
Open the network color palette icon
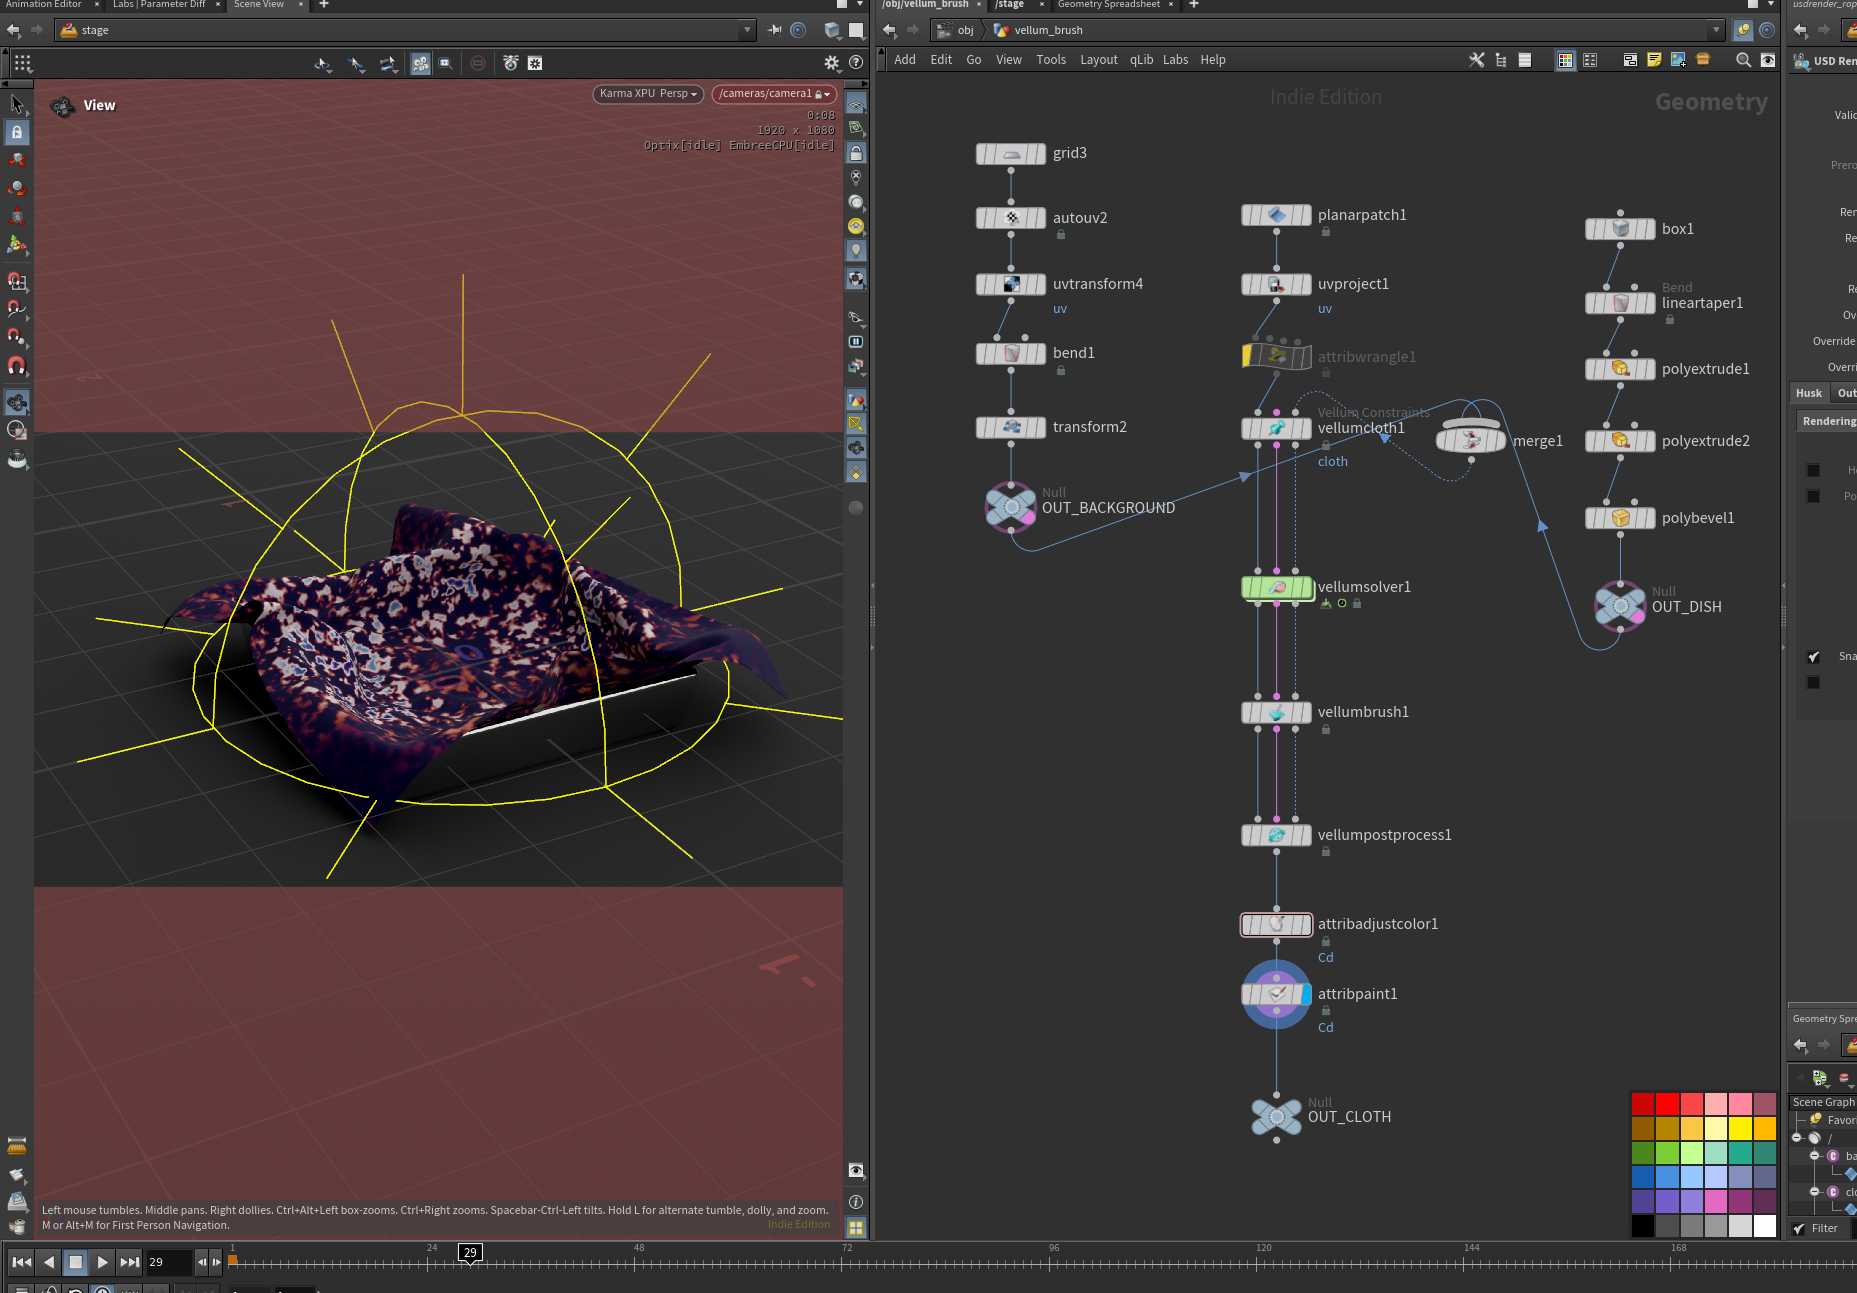coord(1565,60)
